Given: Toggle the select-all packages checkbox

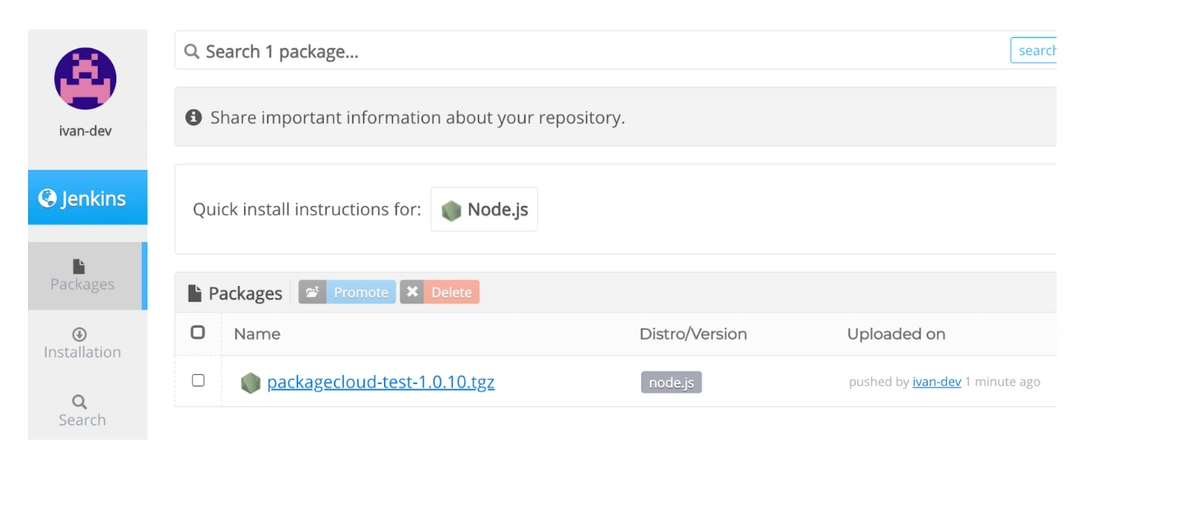Looking at the screenshot, I should pyautogui.click(x=198, y=332).
